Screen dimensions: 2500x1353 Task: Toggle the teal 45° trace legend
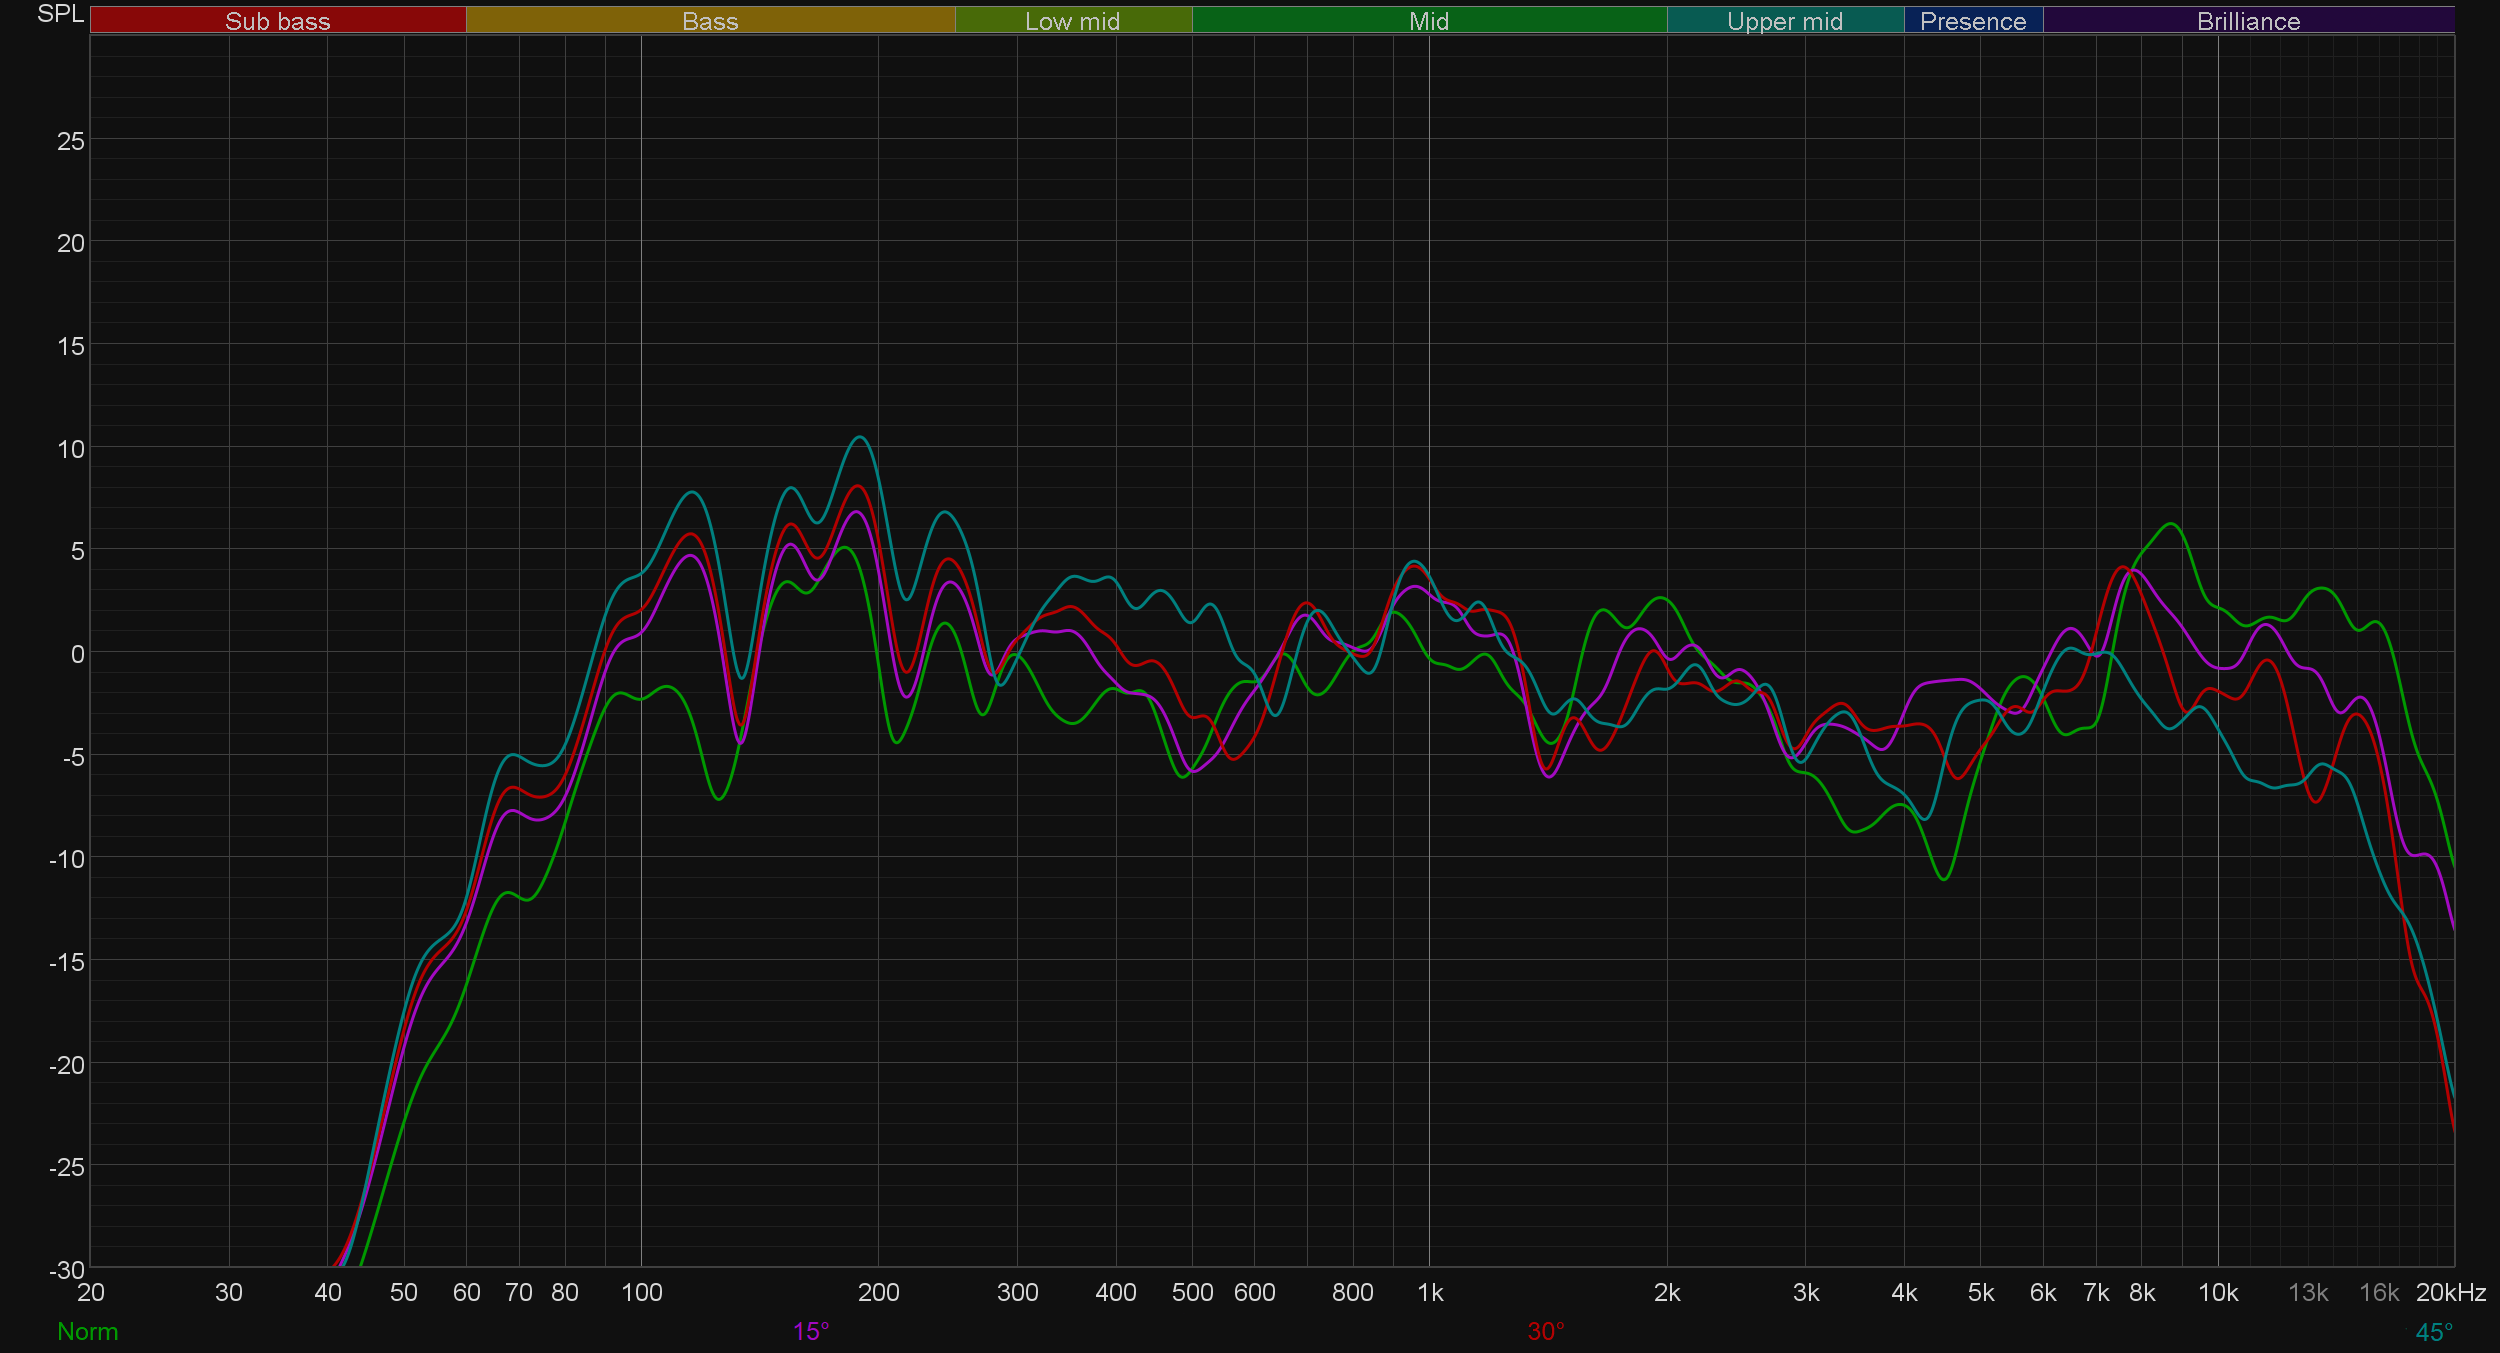point(2433,1332)
